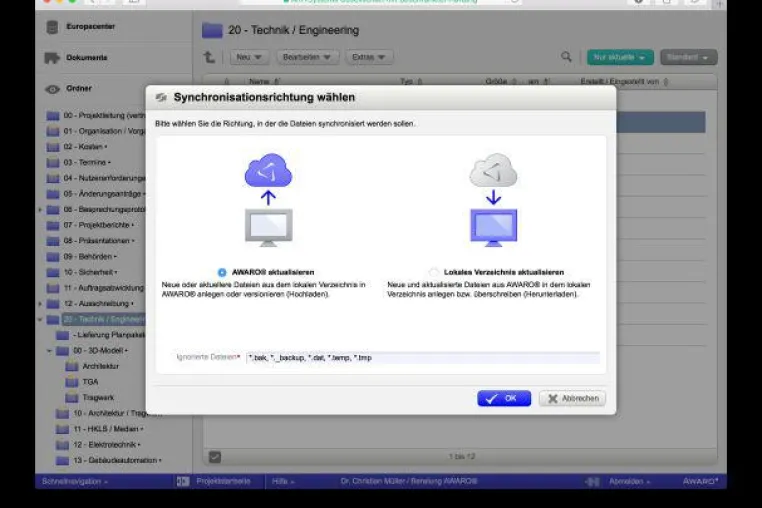Select folder 13 - Gebäudeautomation
This screenshot has width=762, height=508.
(116, 460)
